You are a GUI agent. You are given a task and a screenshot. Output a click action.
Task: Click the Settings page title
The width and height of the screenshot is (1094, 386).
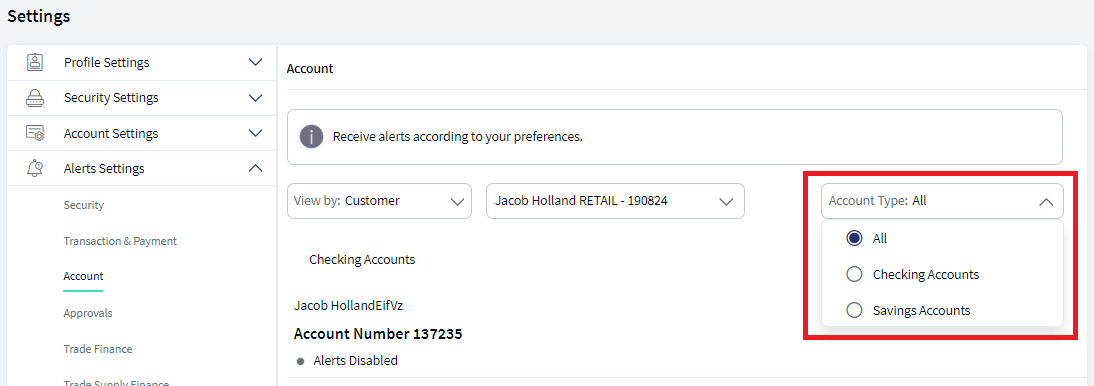[x=38, y=16]
